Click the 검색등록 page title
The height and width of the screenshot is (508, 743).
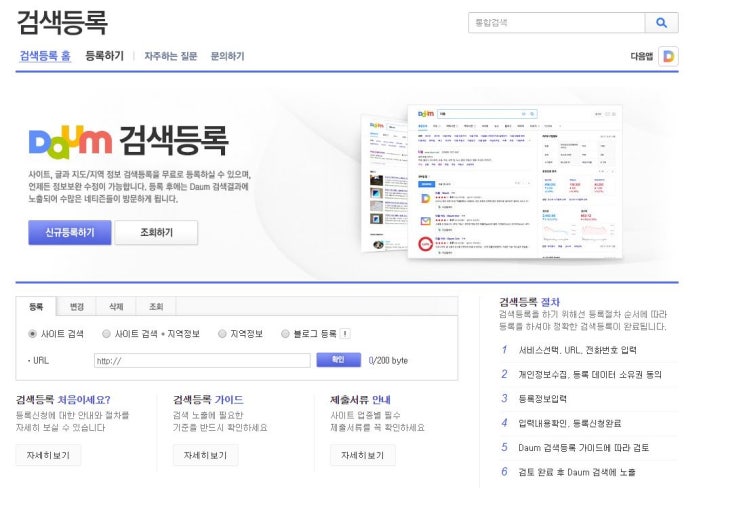(62, 22)
